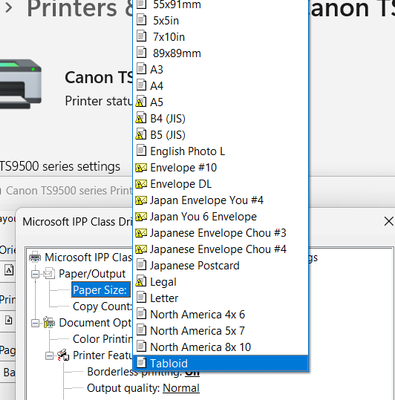Open Output quality Normal value dropdown
This screenshot has height=400, width=395.
(181, 388)
